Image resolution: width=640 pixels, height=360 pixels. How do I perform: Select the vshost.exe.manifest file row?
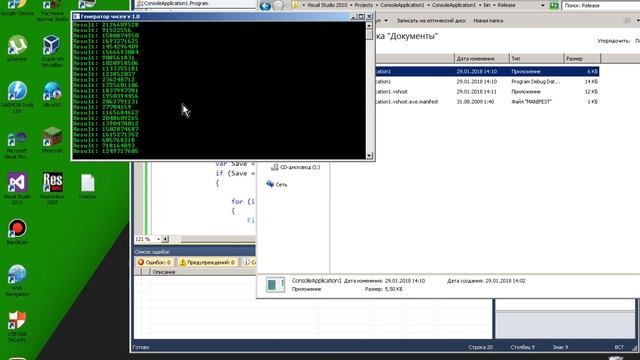click(x=487, y=102)
